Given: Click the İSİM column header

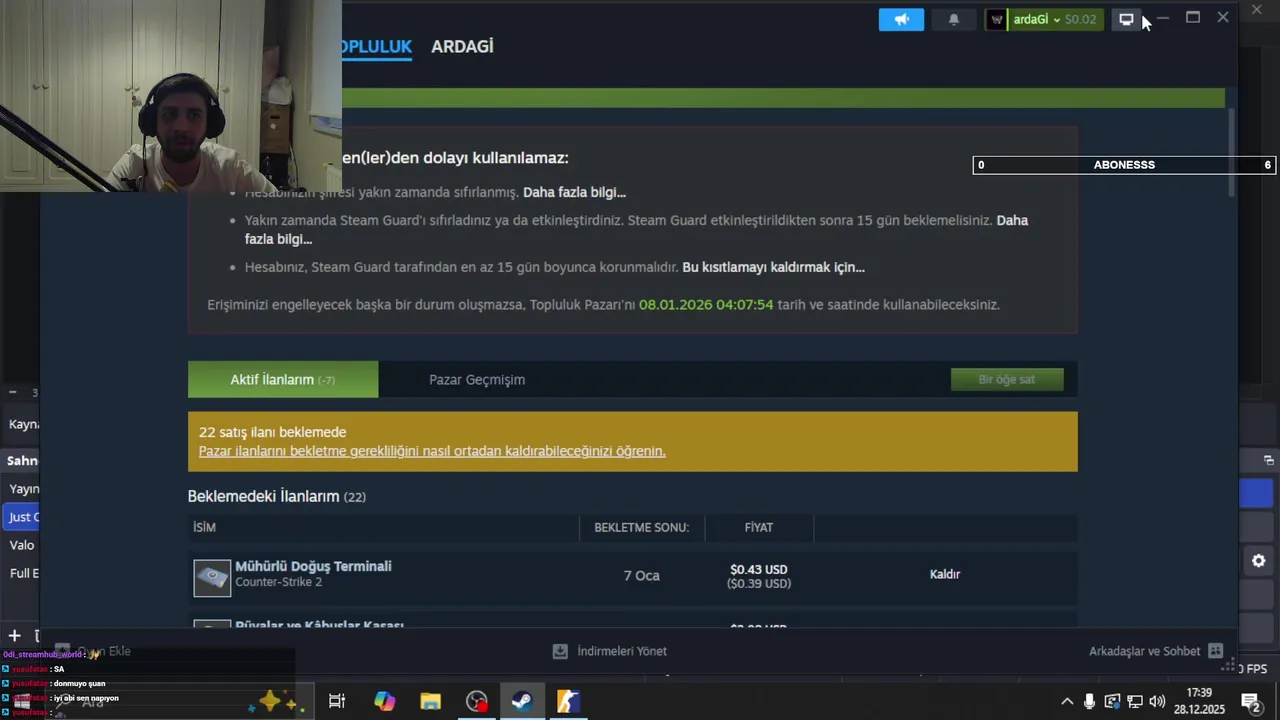Looking at the screenshot, I should [x=204, y=527].
